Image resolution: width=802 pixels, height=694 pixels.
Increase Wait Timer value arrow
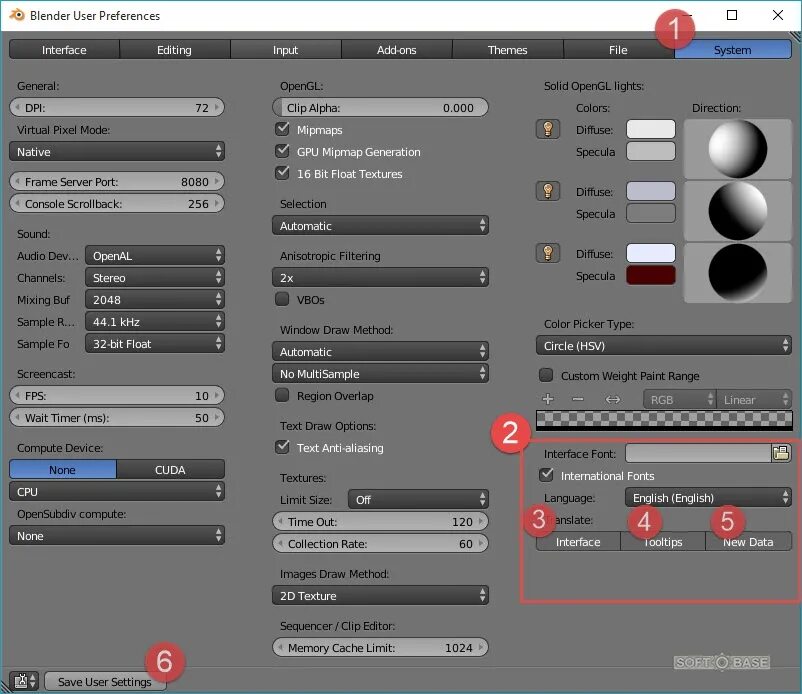[217, 417]
